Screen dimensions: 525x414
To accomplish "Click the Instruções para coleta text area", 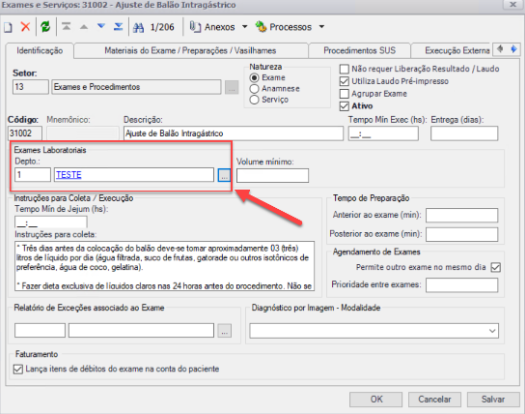I will [x=164, y=266].
